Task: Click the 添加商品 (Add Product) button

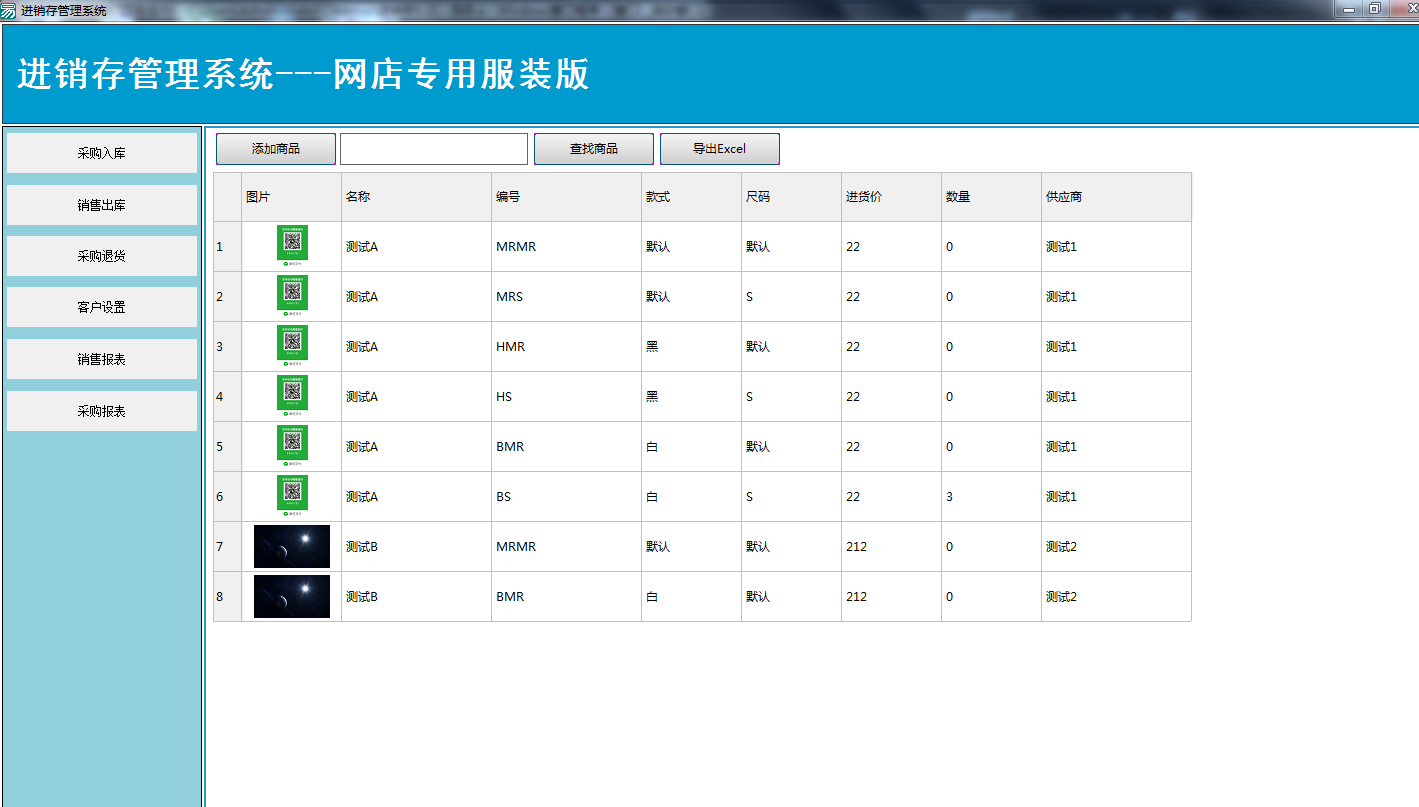Action: point(276,148)
